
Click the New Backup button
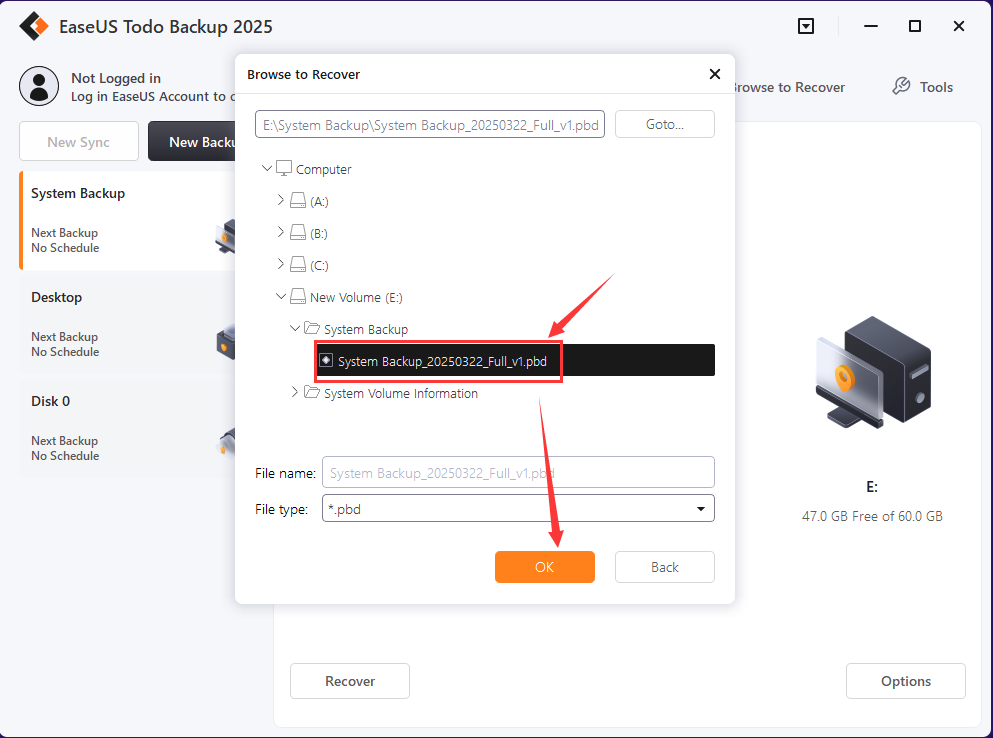[x=192, y=142]
